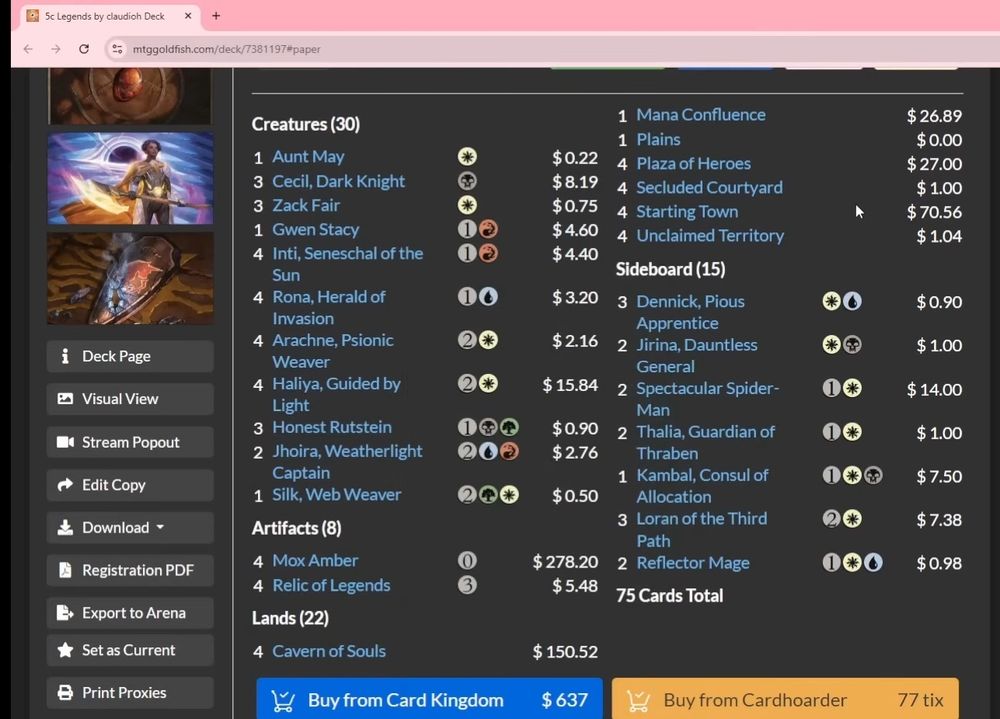
Task: Open Silk, Web Weaver card link
Action: 337,495
